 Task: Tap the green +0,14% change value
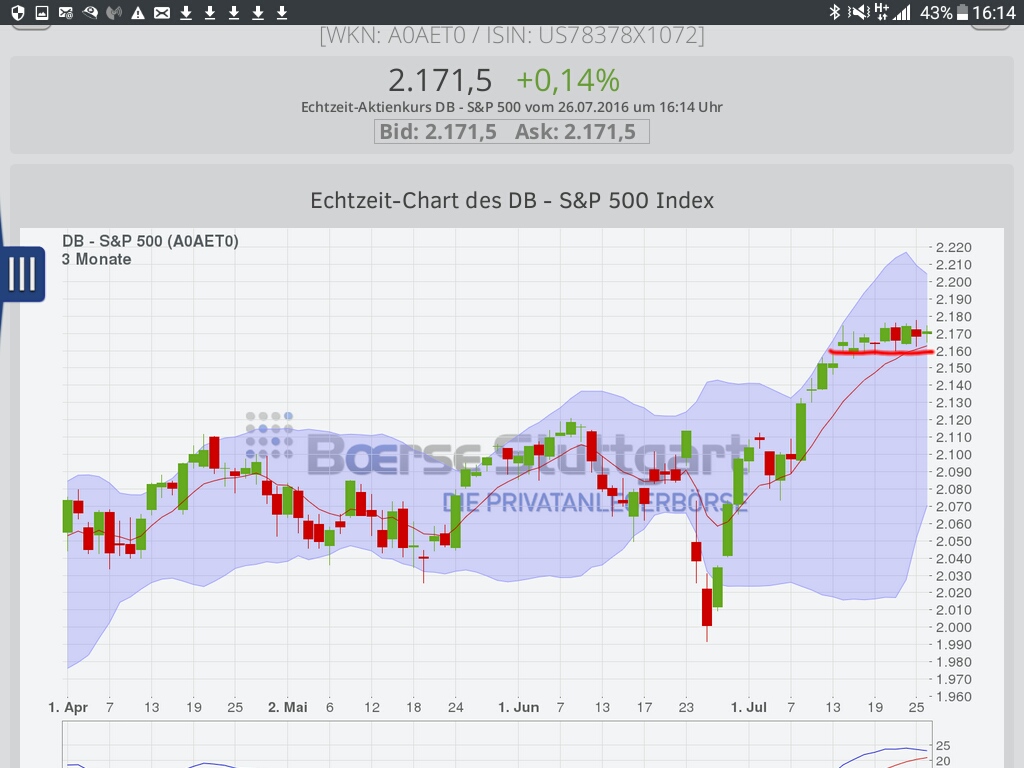tap(568, 80)
